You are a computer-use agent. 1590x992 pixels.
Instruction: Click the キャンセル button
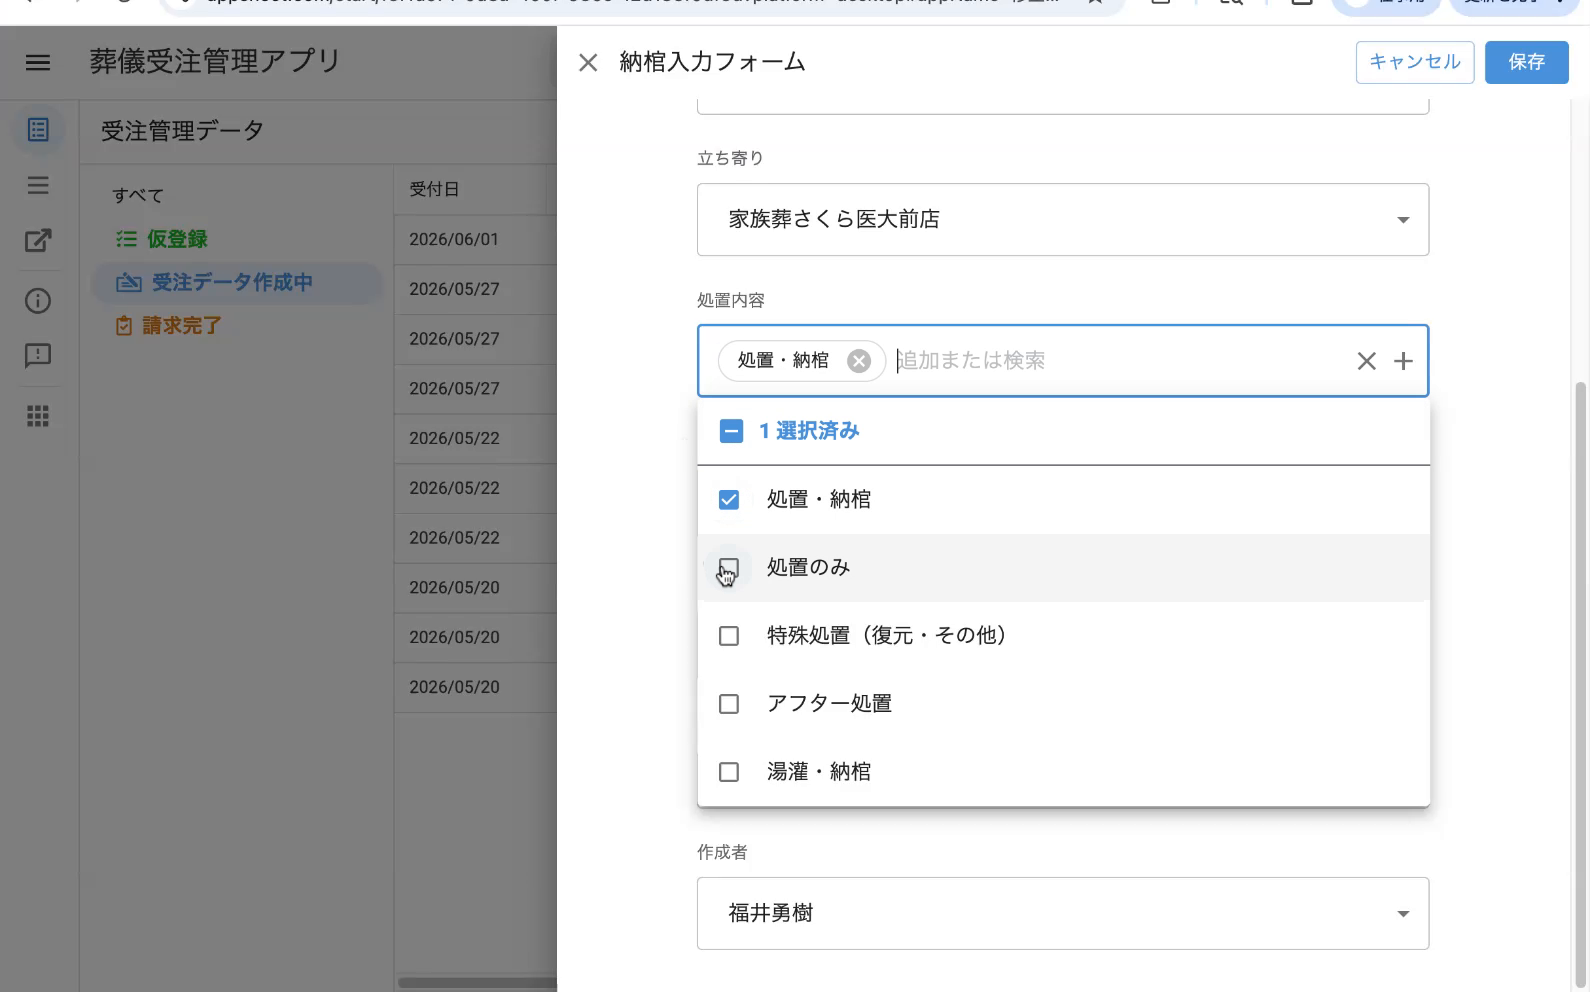click(x=1415, y=62)
